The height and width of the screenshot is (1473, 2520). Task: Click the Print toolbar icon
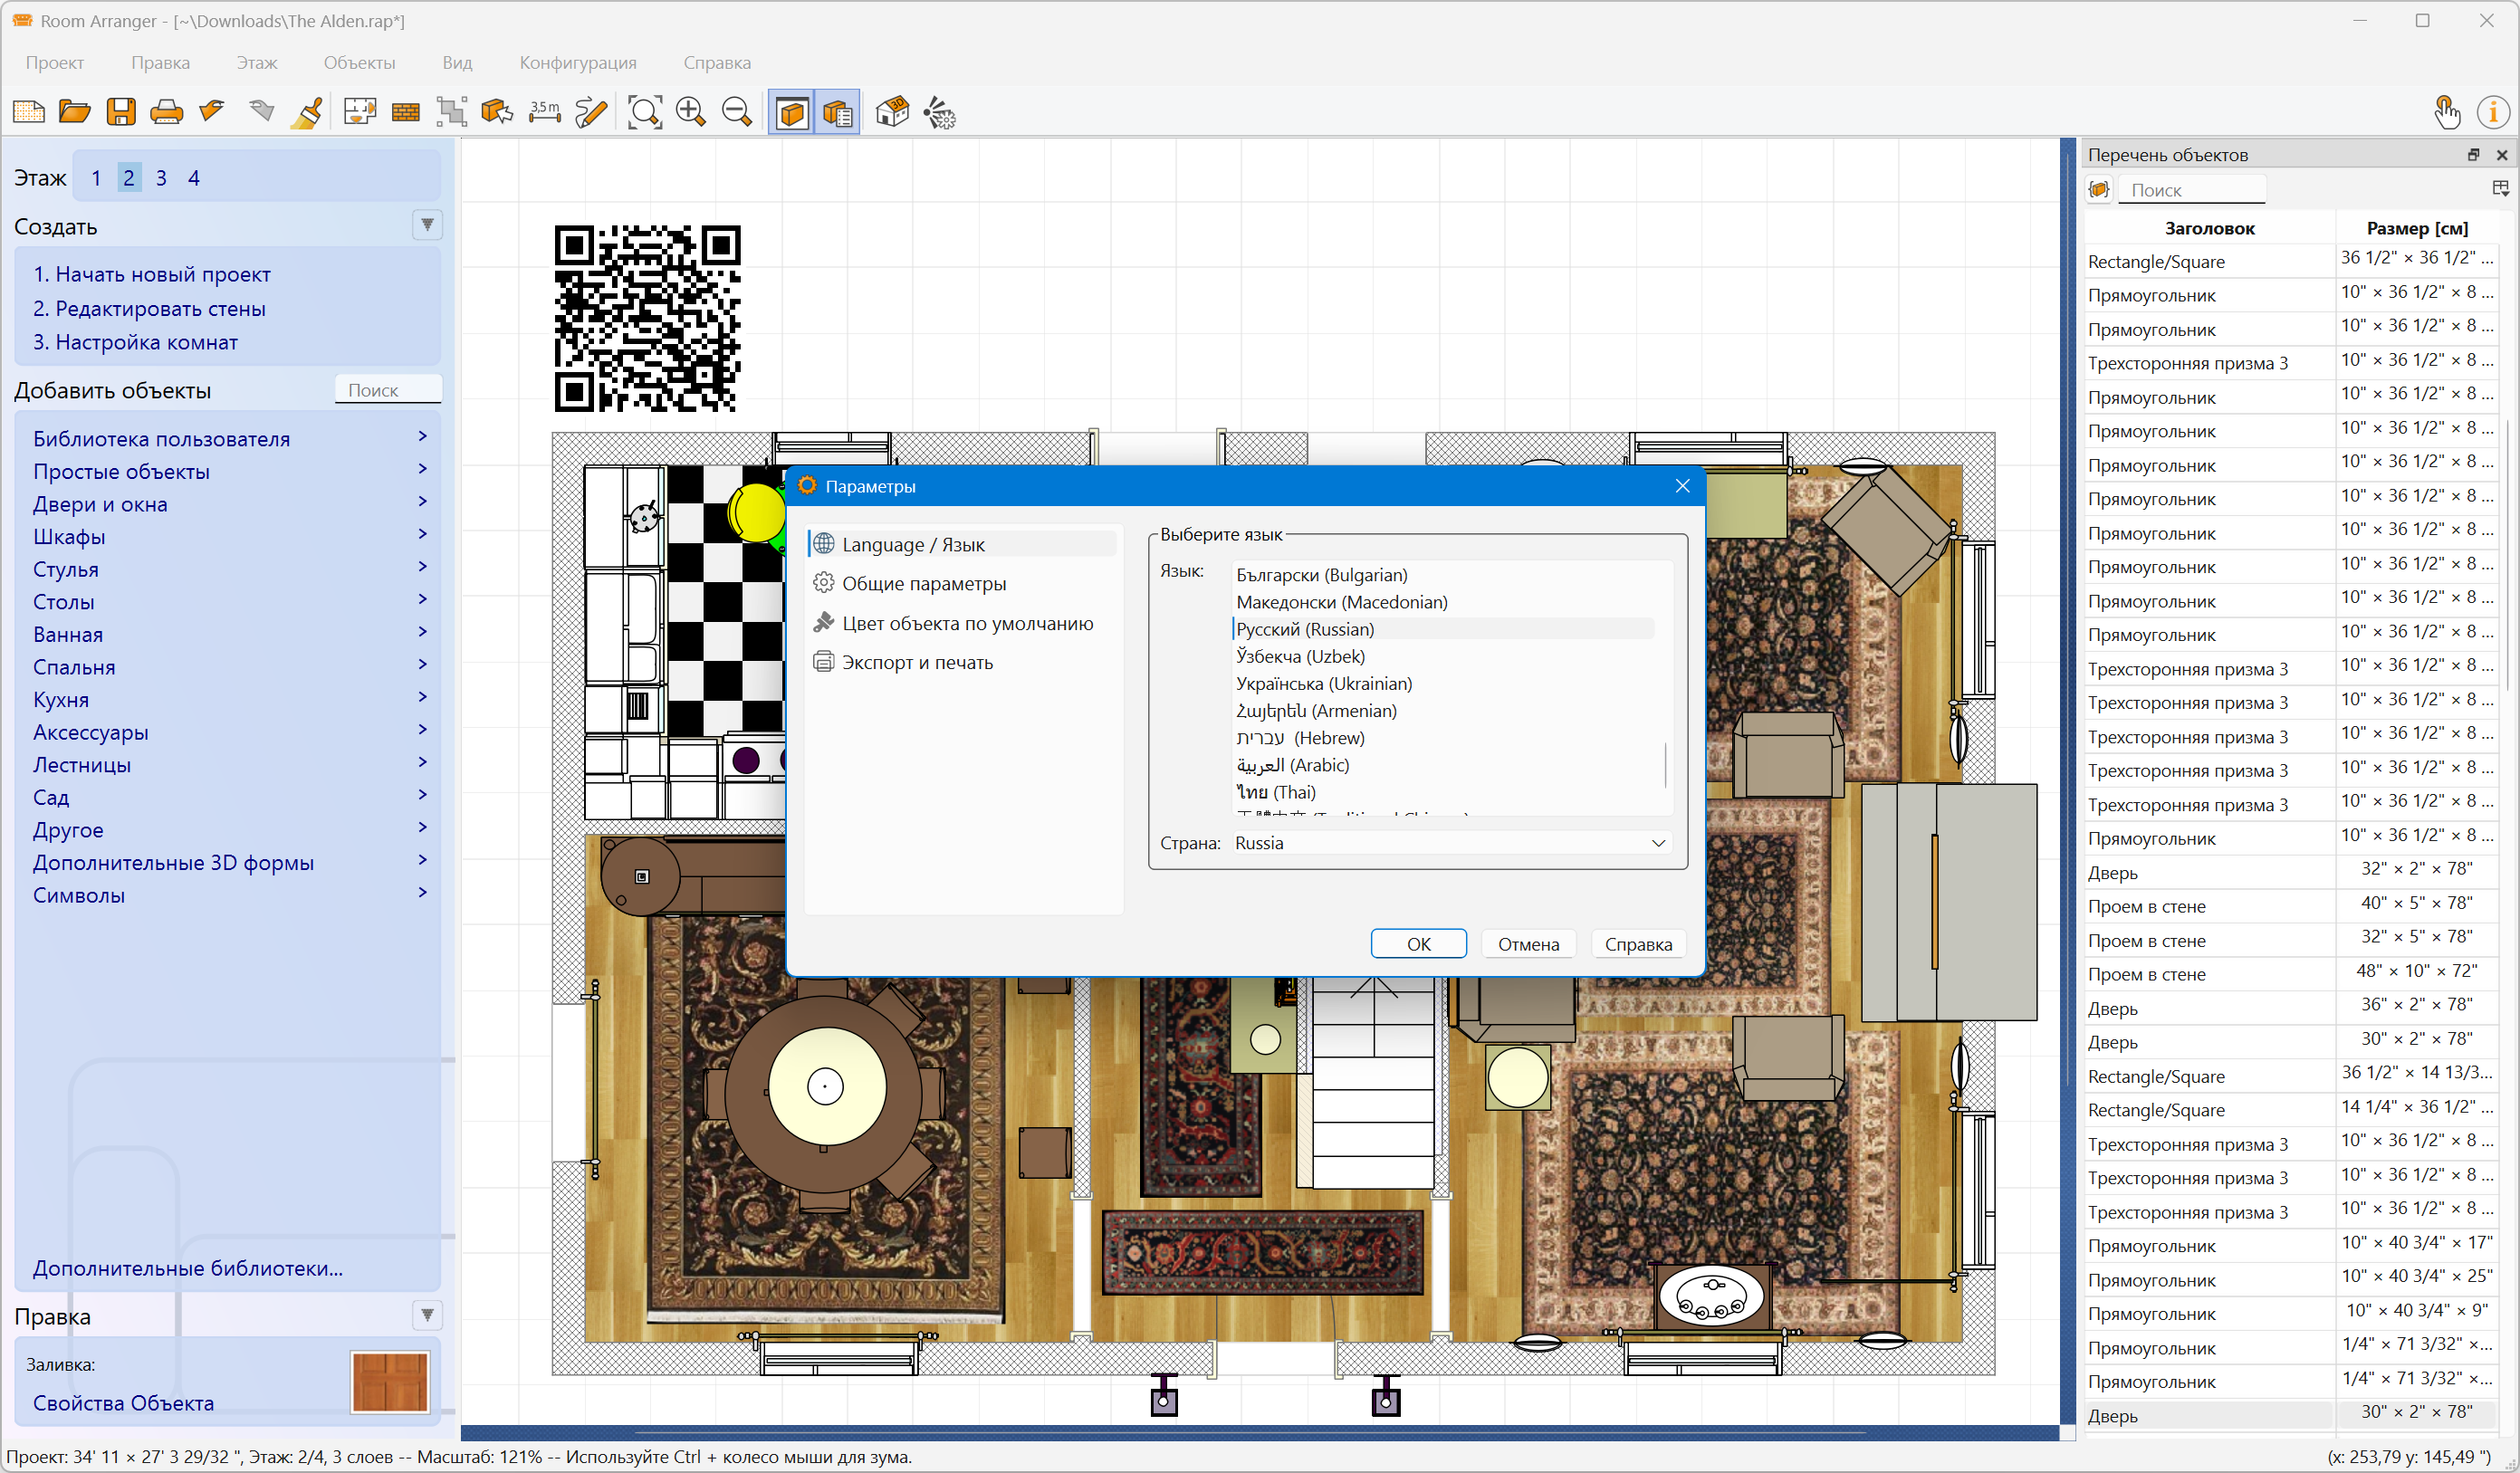(x=166, y=112)
